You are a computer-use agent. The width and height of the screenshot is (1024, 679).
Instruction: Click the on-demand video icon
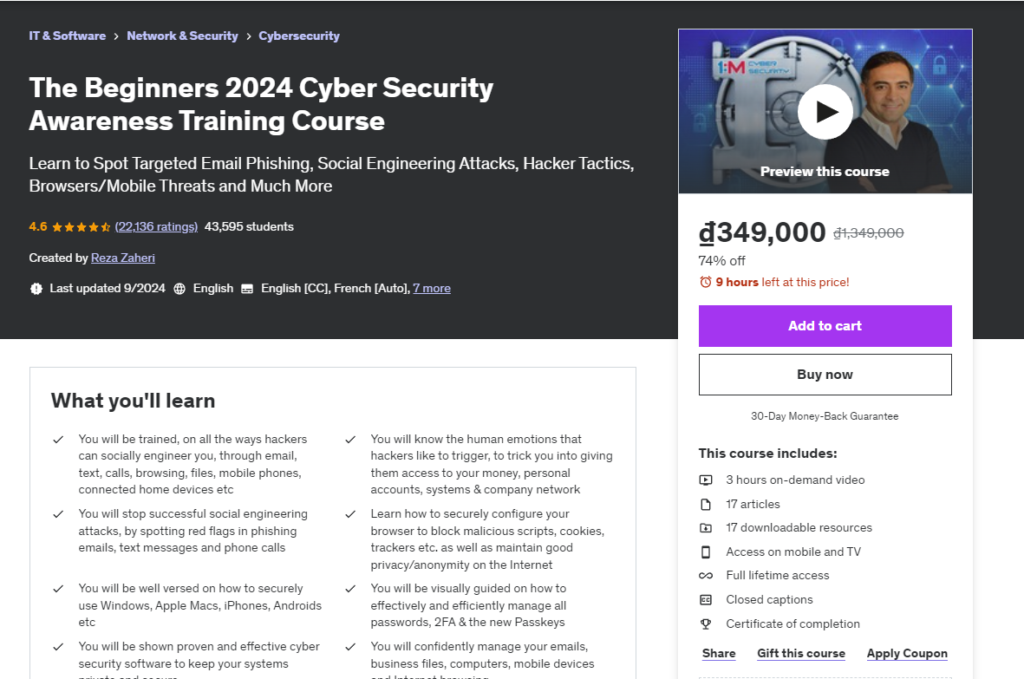[706, 479]
